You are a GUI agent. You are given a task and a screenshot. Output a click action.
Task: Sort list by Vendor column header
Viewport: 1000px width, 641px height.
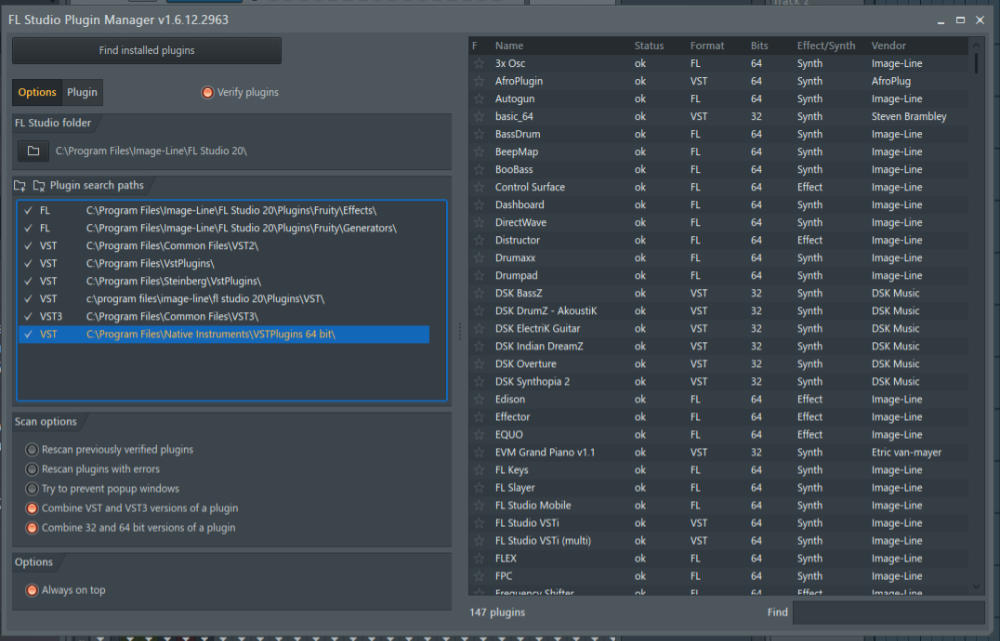pyautogui.click(x=888, y=46)
